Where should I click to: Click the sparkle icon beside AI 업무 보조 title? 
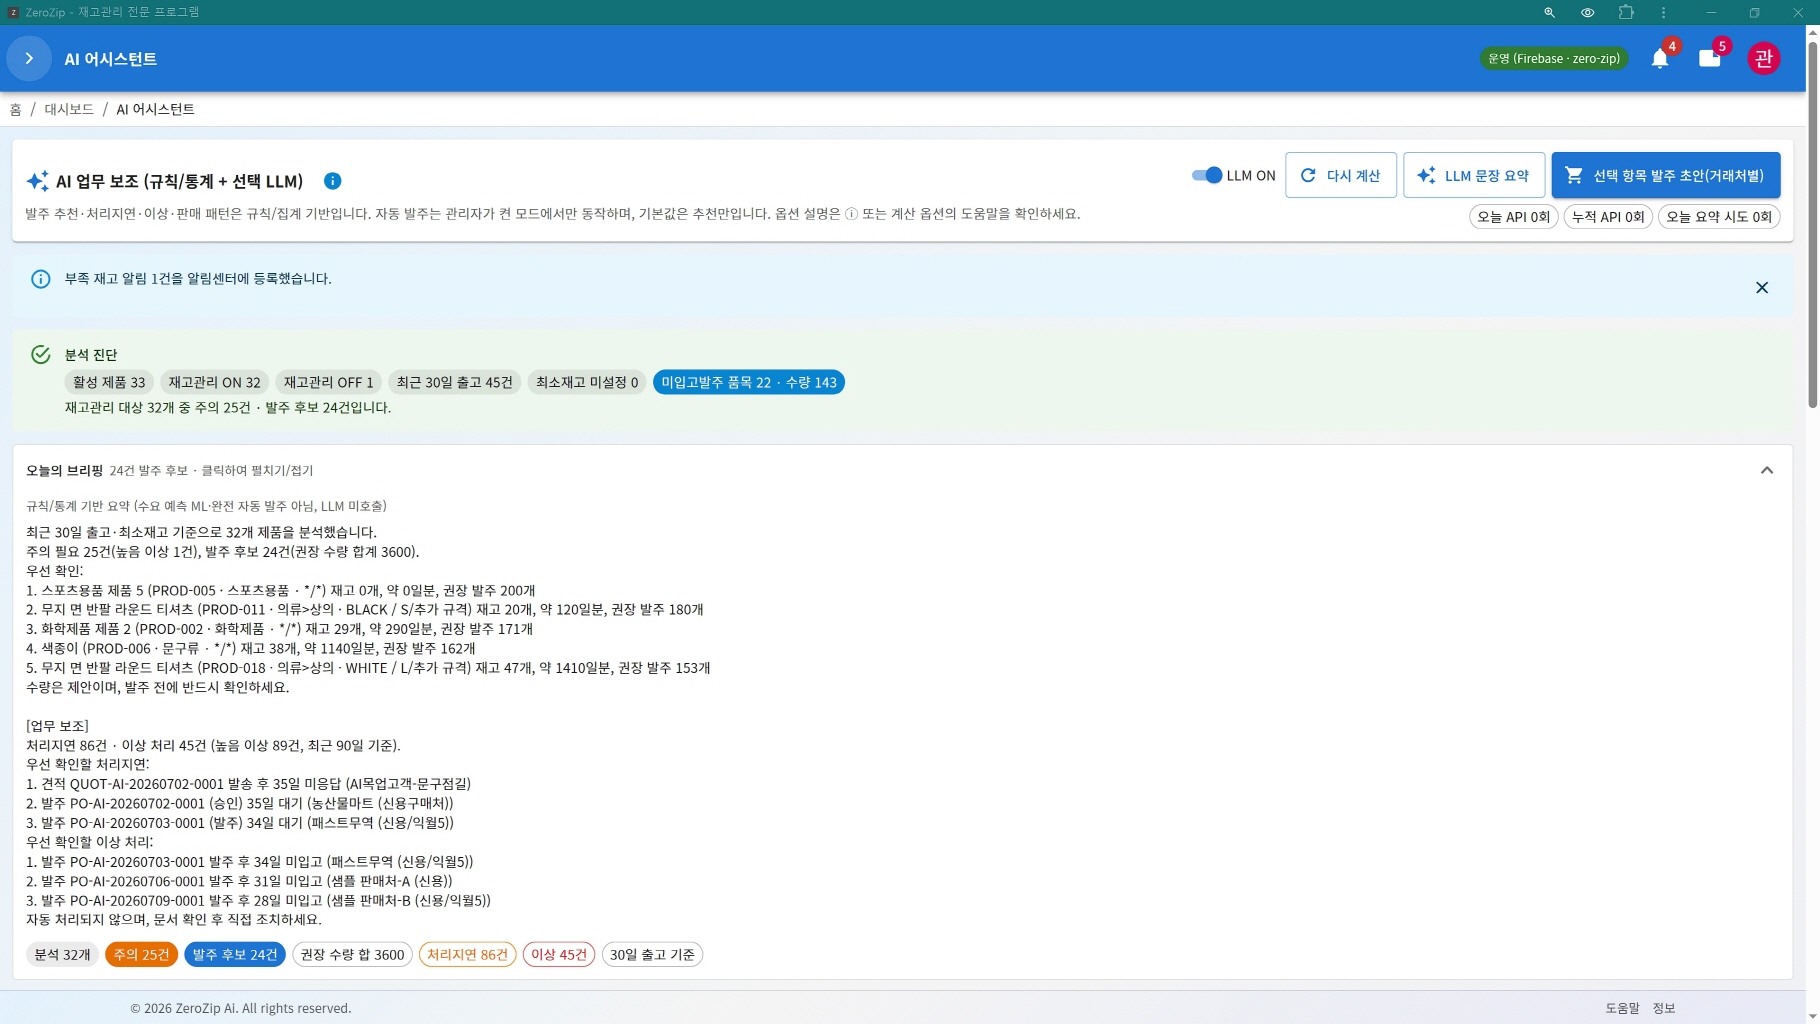(37, 181)
